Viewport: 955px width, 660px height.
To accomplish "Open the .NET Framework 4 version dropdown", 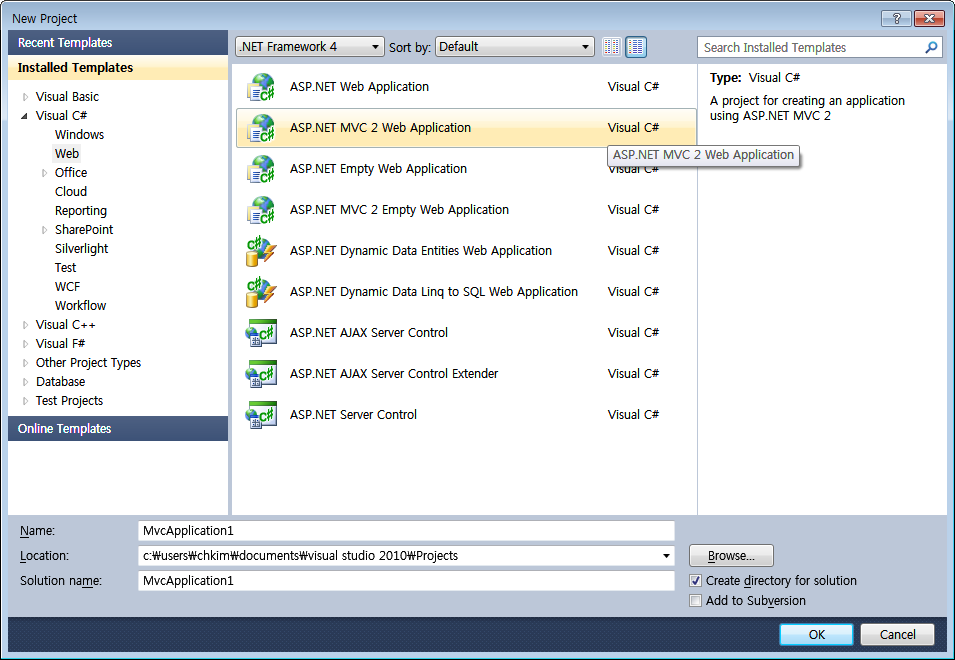I will click(309, 47).
